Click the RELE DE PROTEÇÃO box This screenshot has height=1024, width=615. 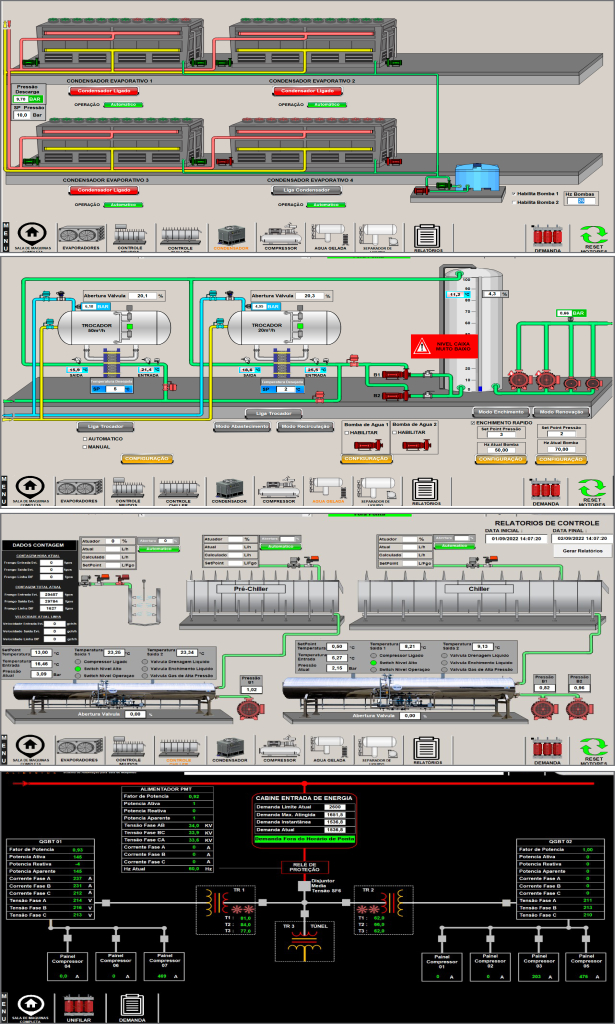point(304,867)
